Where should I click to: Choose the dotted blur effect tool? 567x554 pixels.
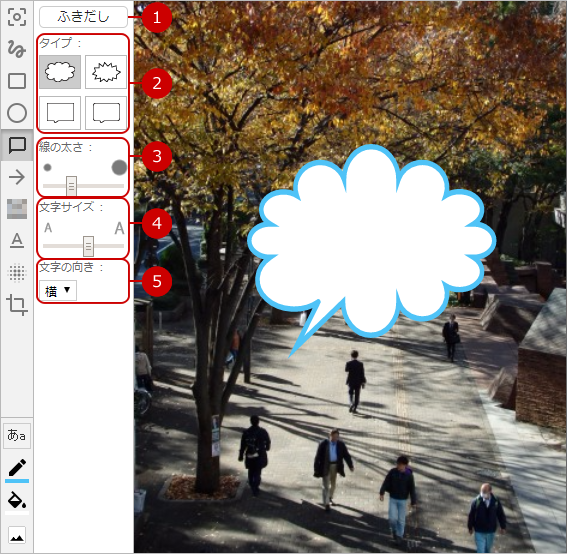(17, 272)
